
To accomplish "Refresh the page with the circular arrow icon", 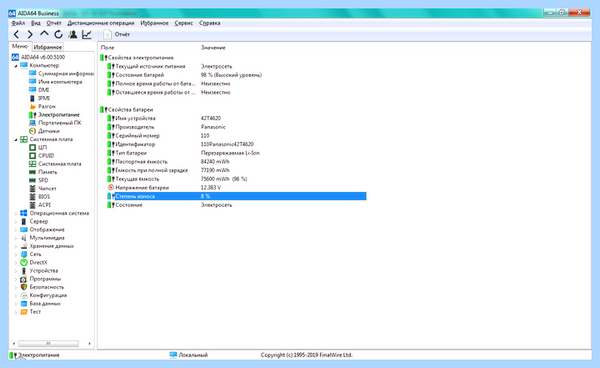I will [x=59, y=34].
